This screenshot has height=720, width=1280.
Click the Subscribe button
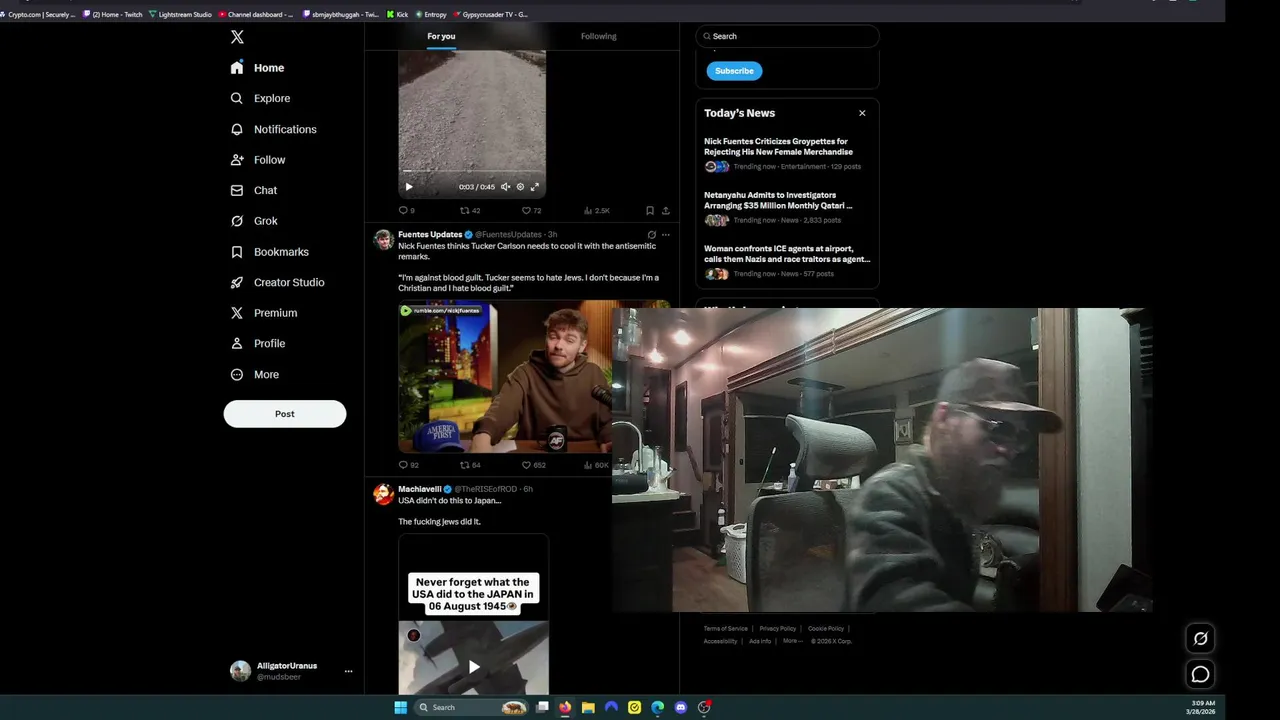point(734,71)
